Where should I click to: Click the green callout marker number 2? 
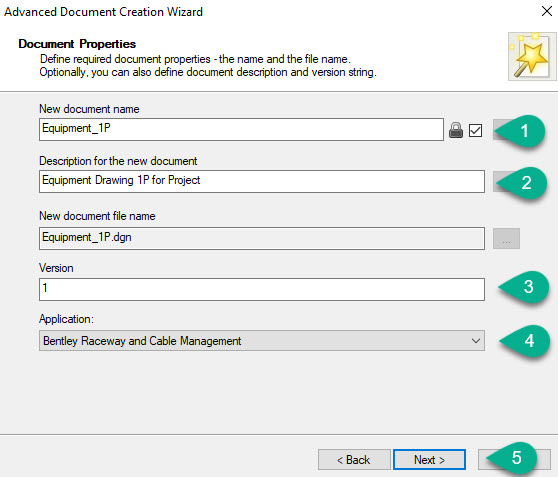(x=522, y=183)
